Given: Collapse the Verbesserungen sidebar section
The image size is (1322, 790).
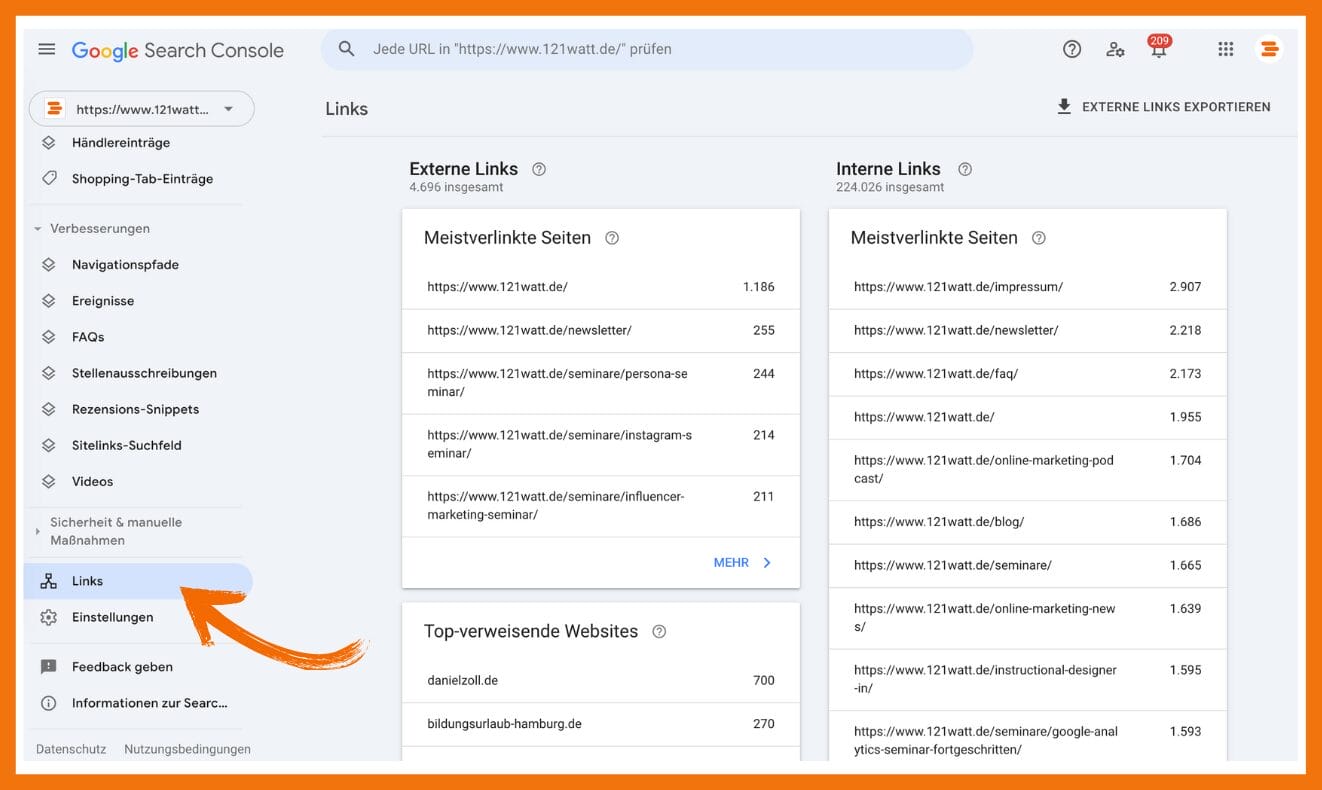Looking at the screenshot, I should 37,228.
